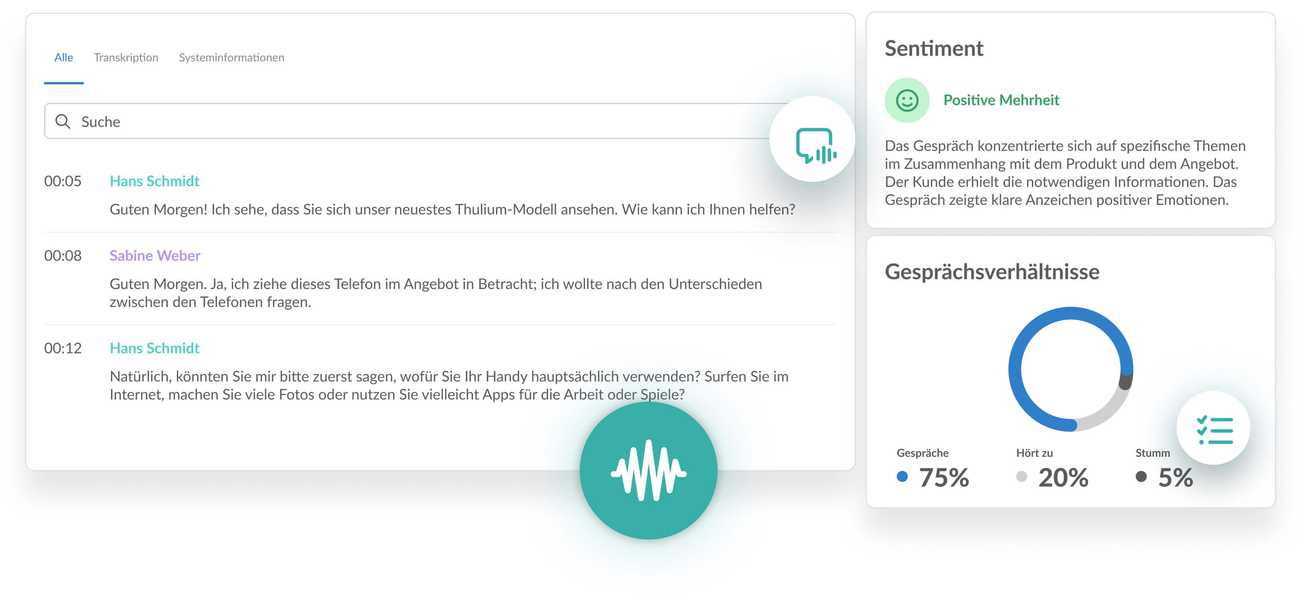1300x604 pixels.
Task: Click the black dot next to Stumm
Action: [x=1140, y=477]
